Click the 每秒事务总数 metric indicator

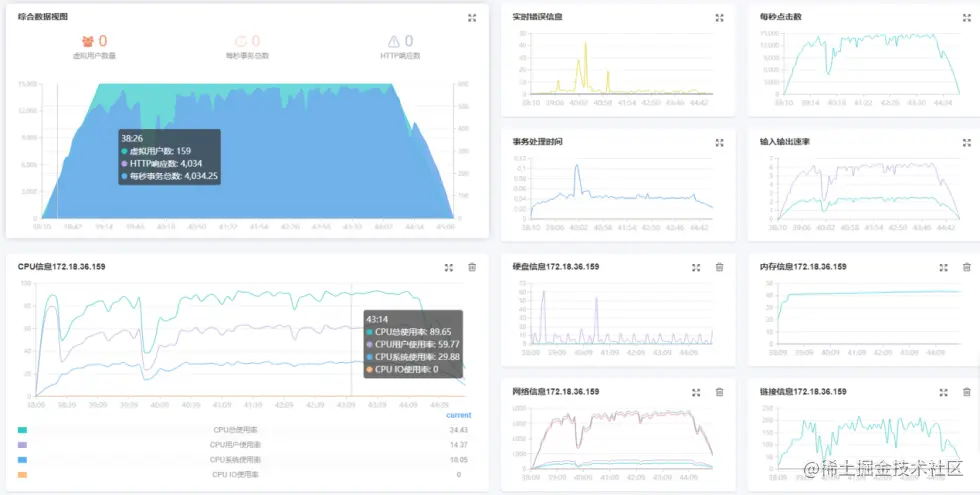click(247, 47)
